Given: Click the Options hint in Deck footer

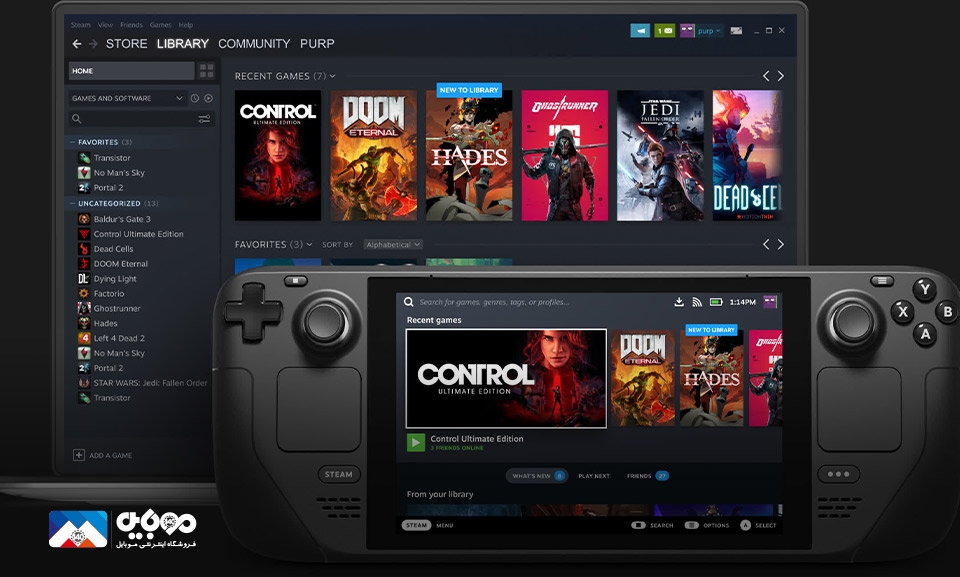Looking at the screenshot, I should pyautogui.click(x=707, y=525).
